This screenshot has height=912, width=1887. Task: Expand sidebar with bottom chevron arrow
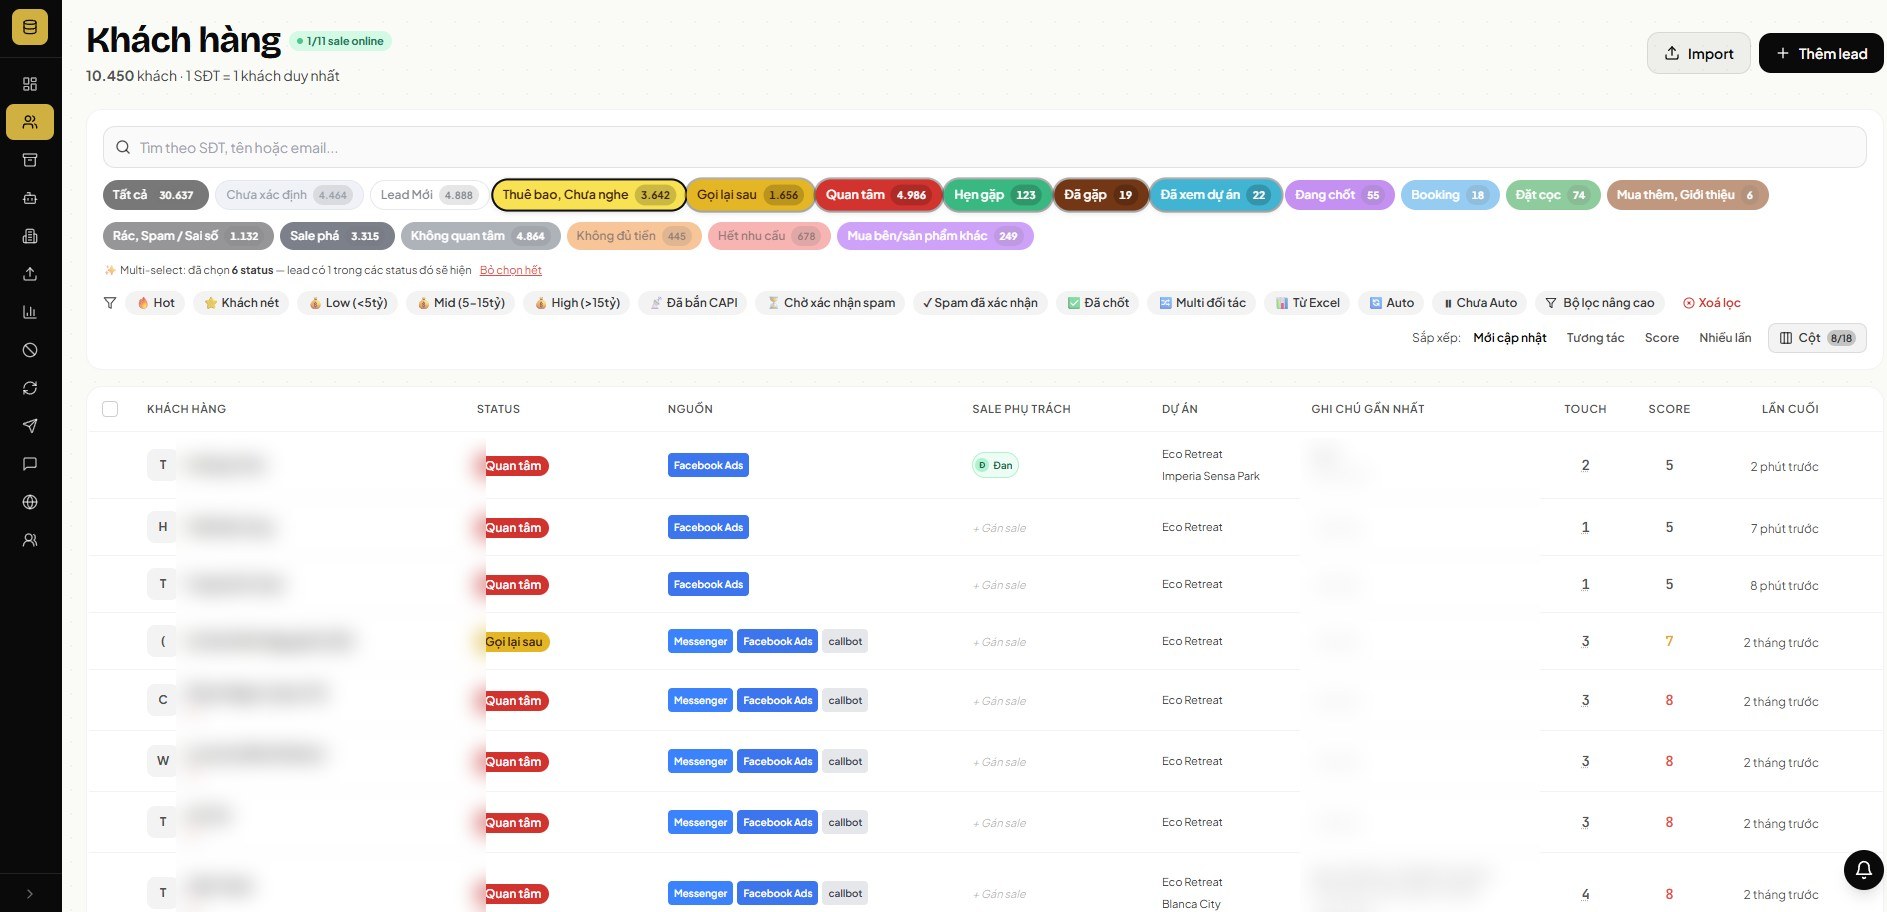coord(30,894)
